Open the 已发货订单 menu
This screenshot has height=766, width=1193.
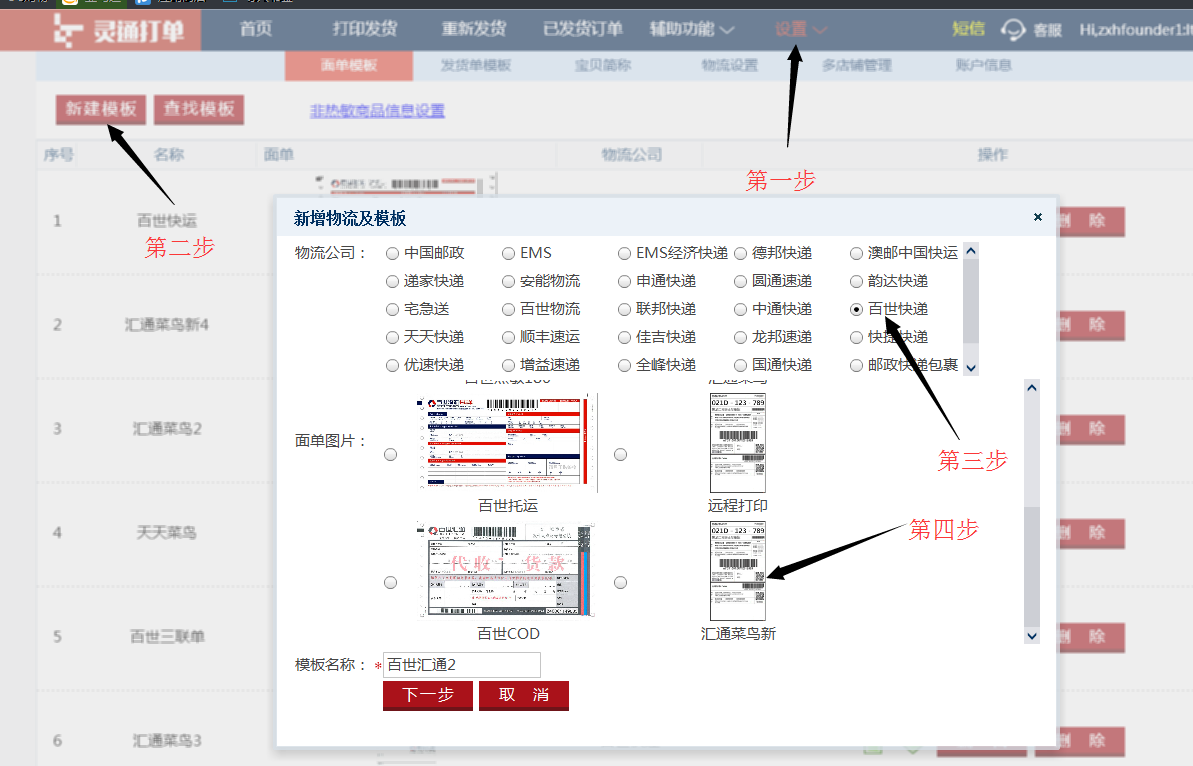[583, 30]
